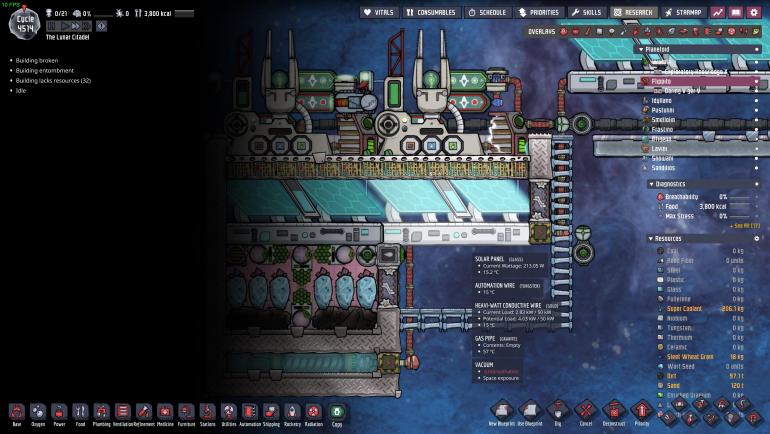The width and height of the screenshot is (770, 434).
Task: Select the Cancel tool
Action: (585, 412)
